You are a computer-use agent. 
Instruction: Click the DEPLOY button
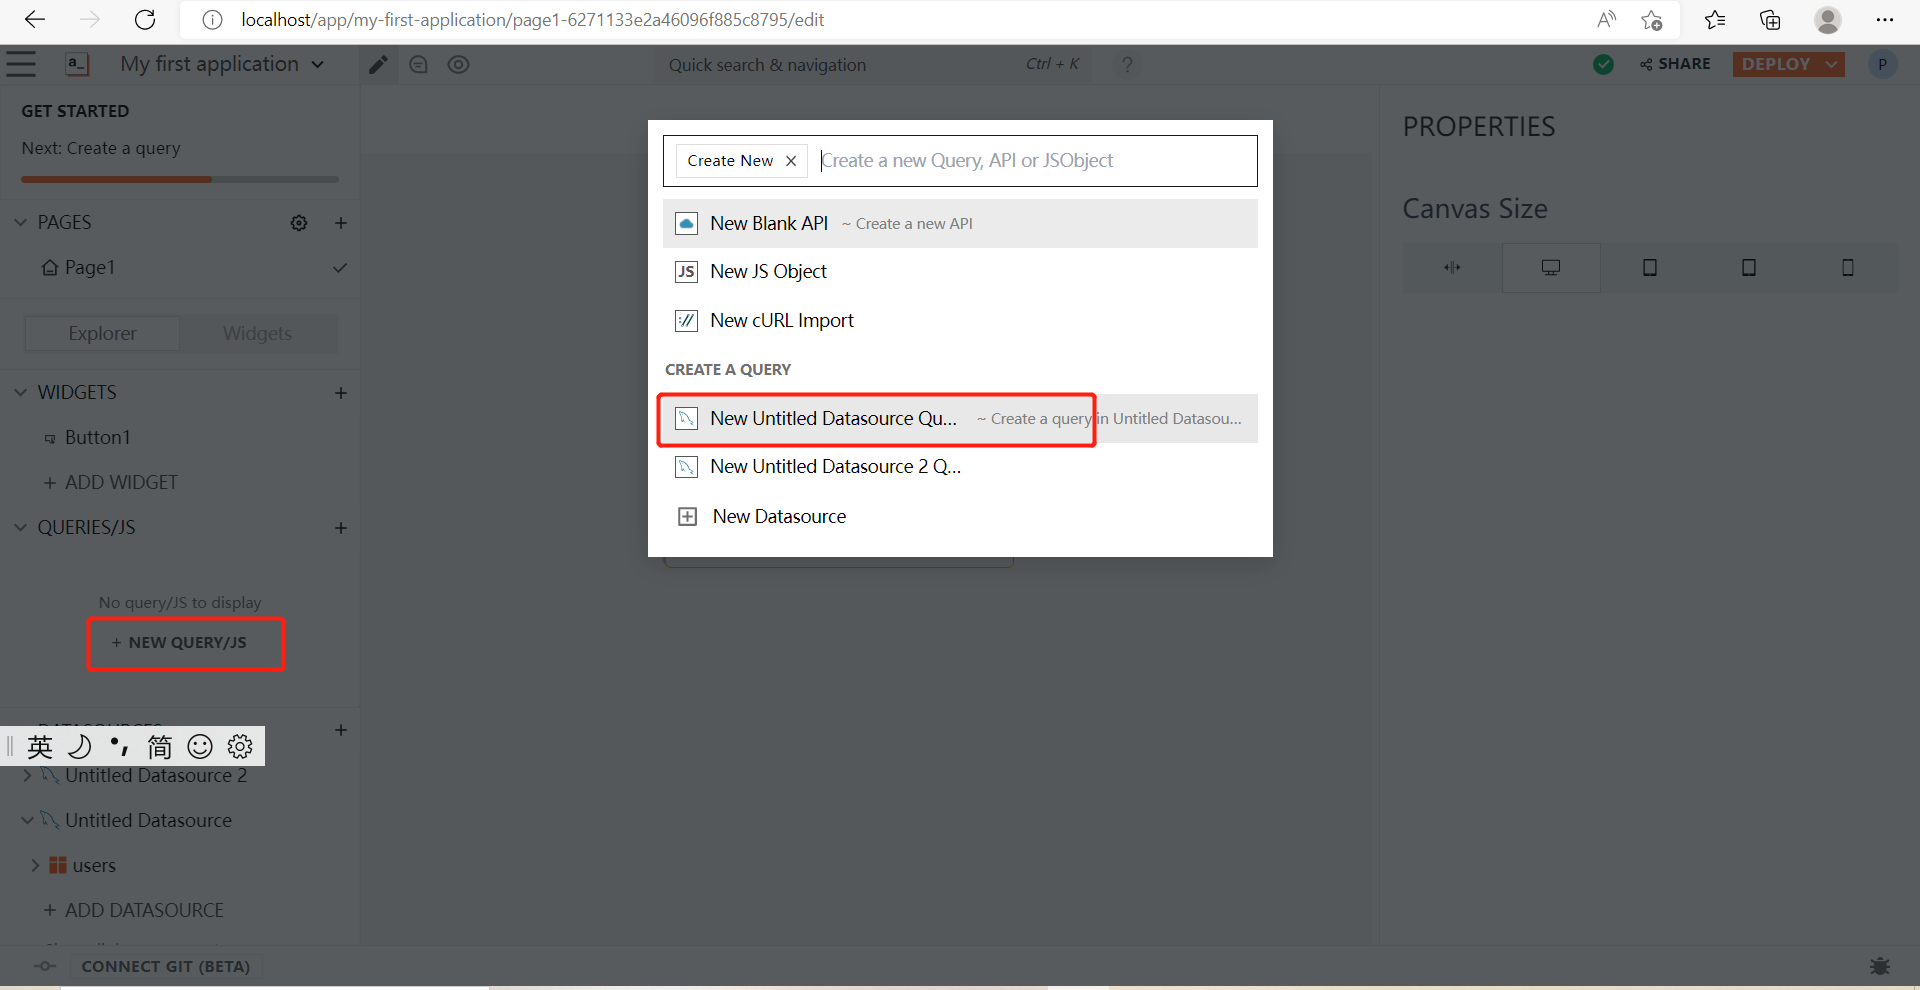tap(1776, 64)
